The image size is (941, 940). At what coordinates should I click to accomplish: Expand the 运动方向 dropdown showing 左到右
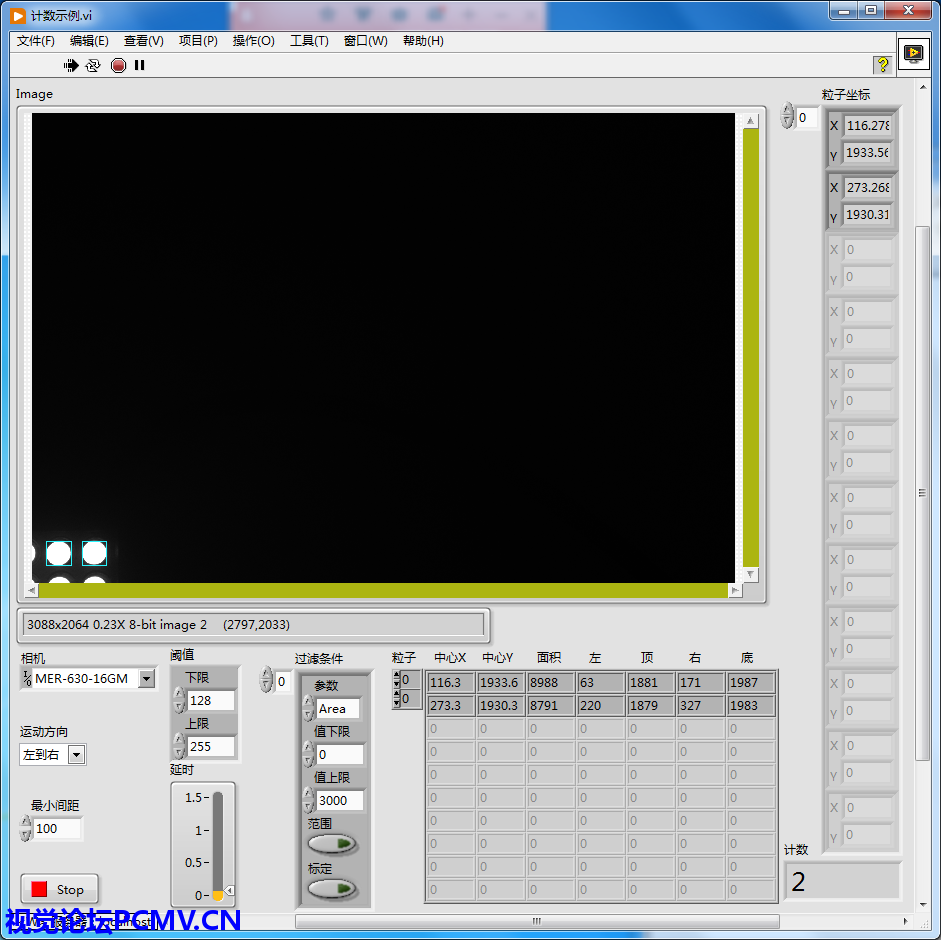click(x=77, y=755)
